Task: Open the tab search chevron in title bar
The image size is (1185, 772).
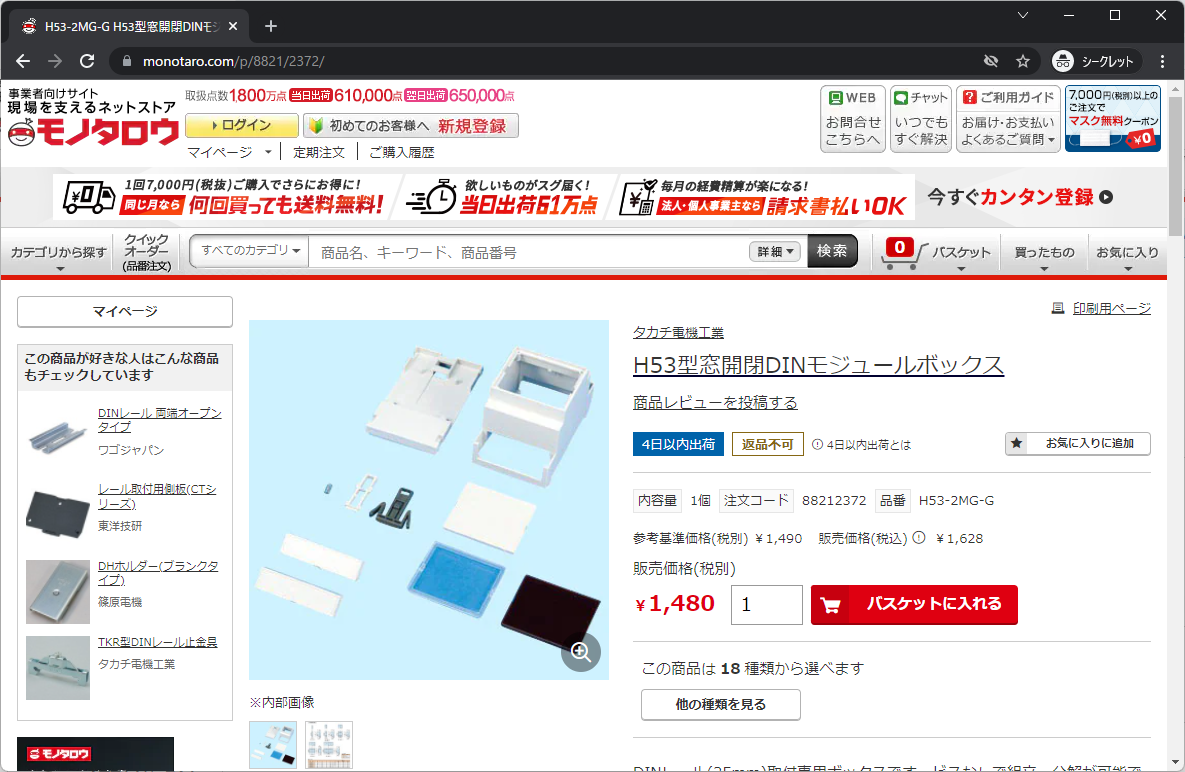Action: [1023, 15]
